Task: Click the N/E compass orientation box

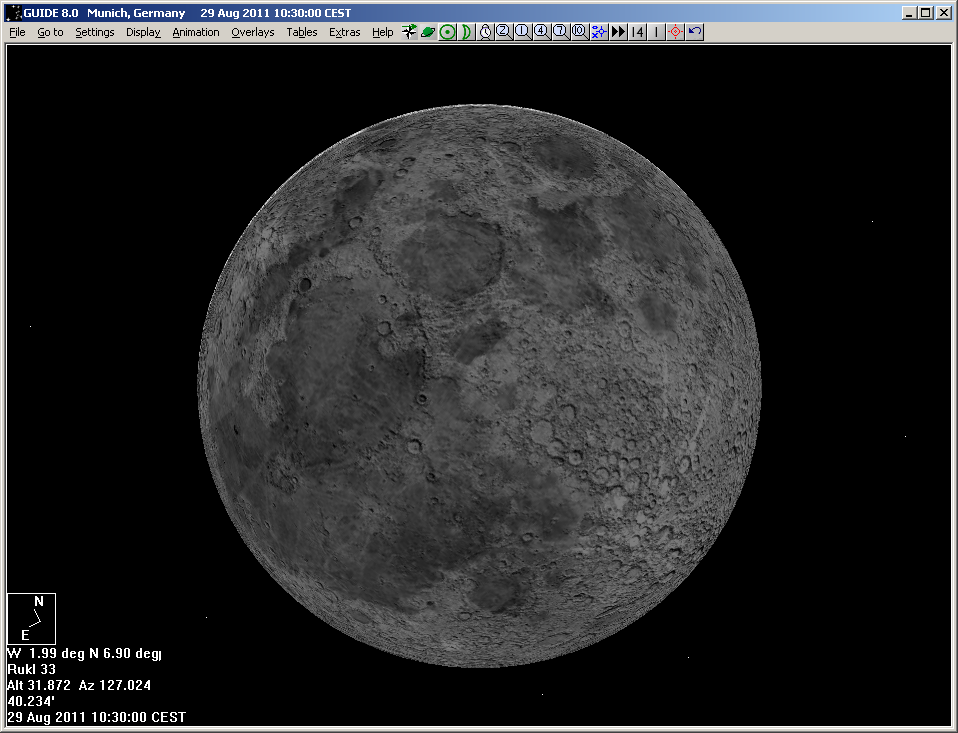Action: click(32, 618)
